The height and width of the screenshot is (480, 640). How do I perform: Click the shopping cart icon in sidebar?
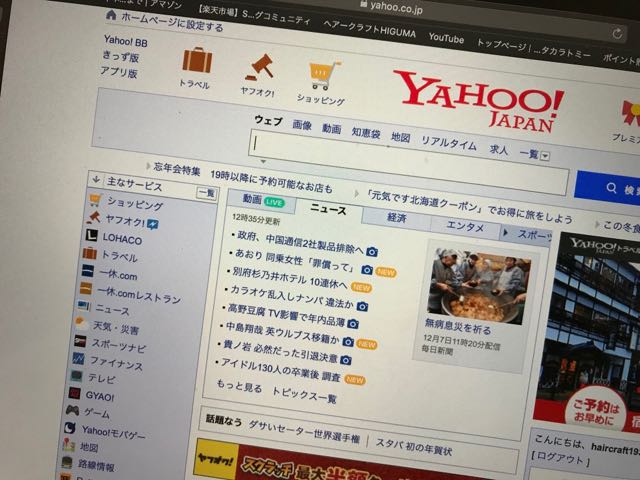coord(95,199)
